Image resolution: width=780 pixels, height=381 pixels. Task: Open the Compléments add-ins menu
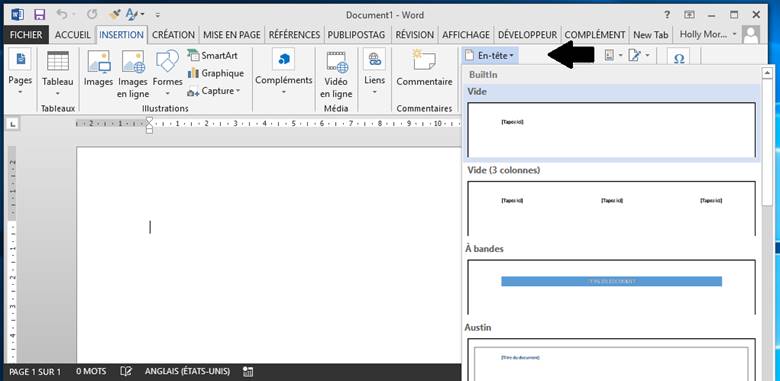pos(284,73)
